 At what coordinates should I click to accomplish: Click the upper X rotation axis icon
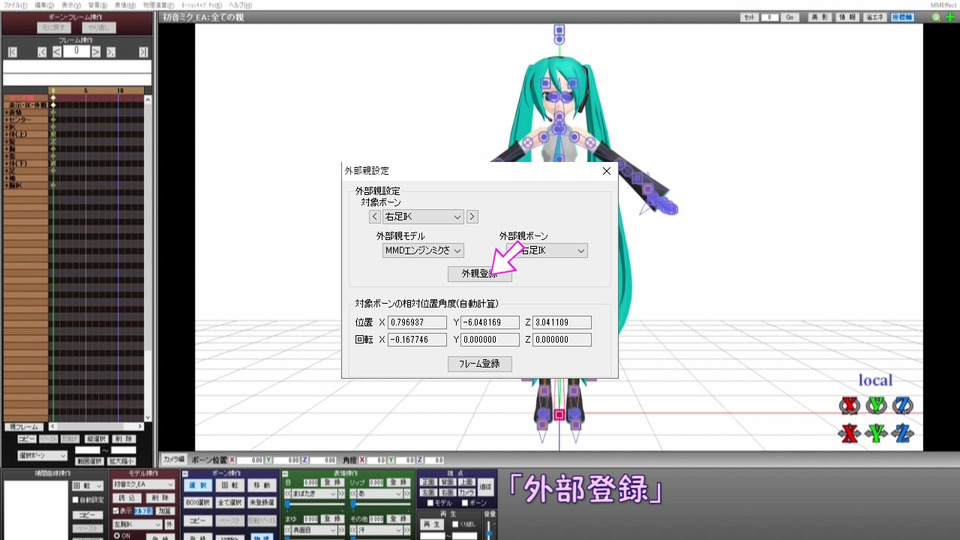[x=849, y=405]
